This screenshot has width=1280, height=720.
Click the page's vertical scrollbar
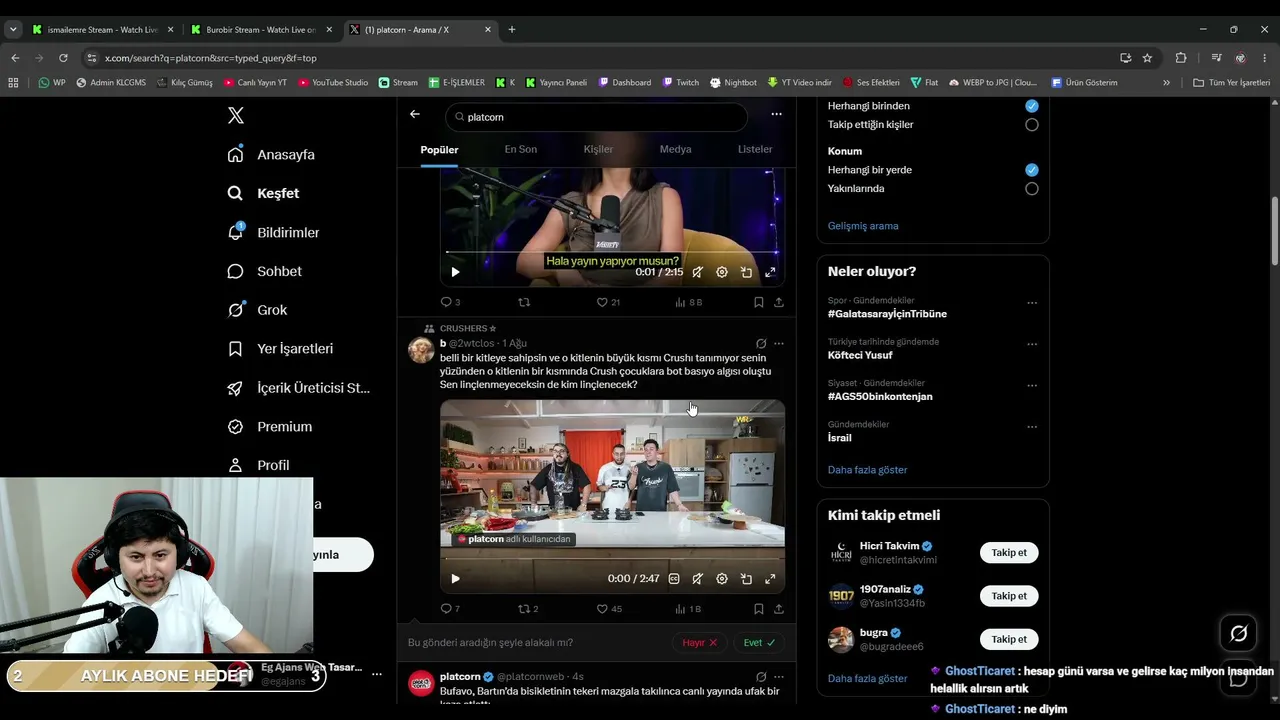(x=1274, y=232)
